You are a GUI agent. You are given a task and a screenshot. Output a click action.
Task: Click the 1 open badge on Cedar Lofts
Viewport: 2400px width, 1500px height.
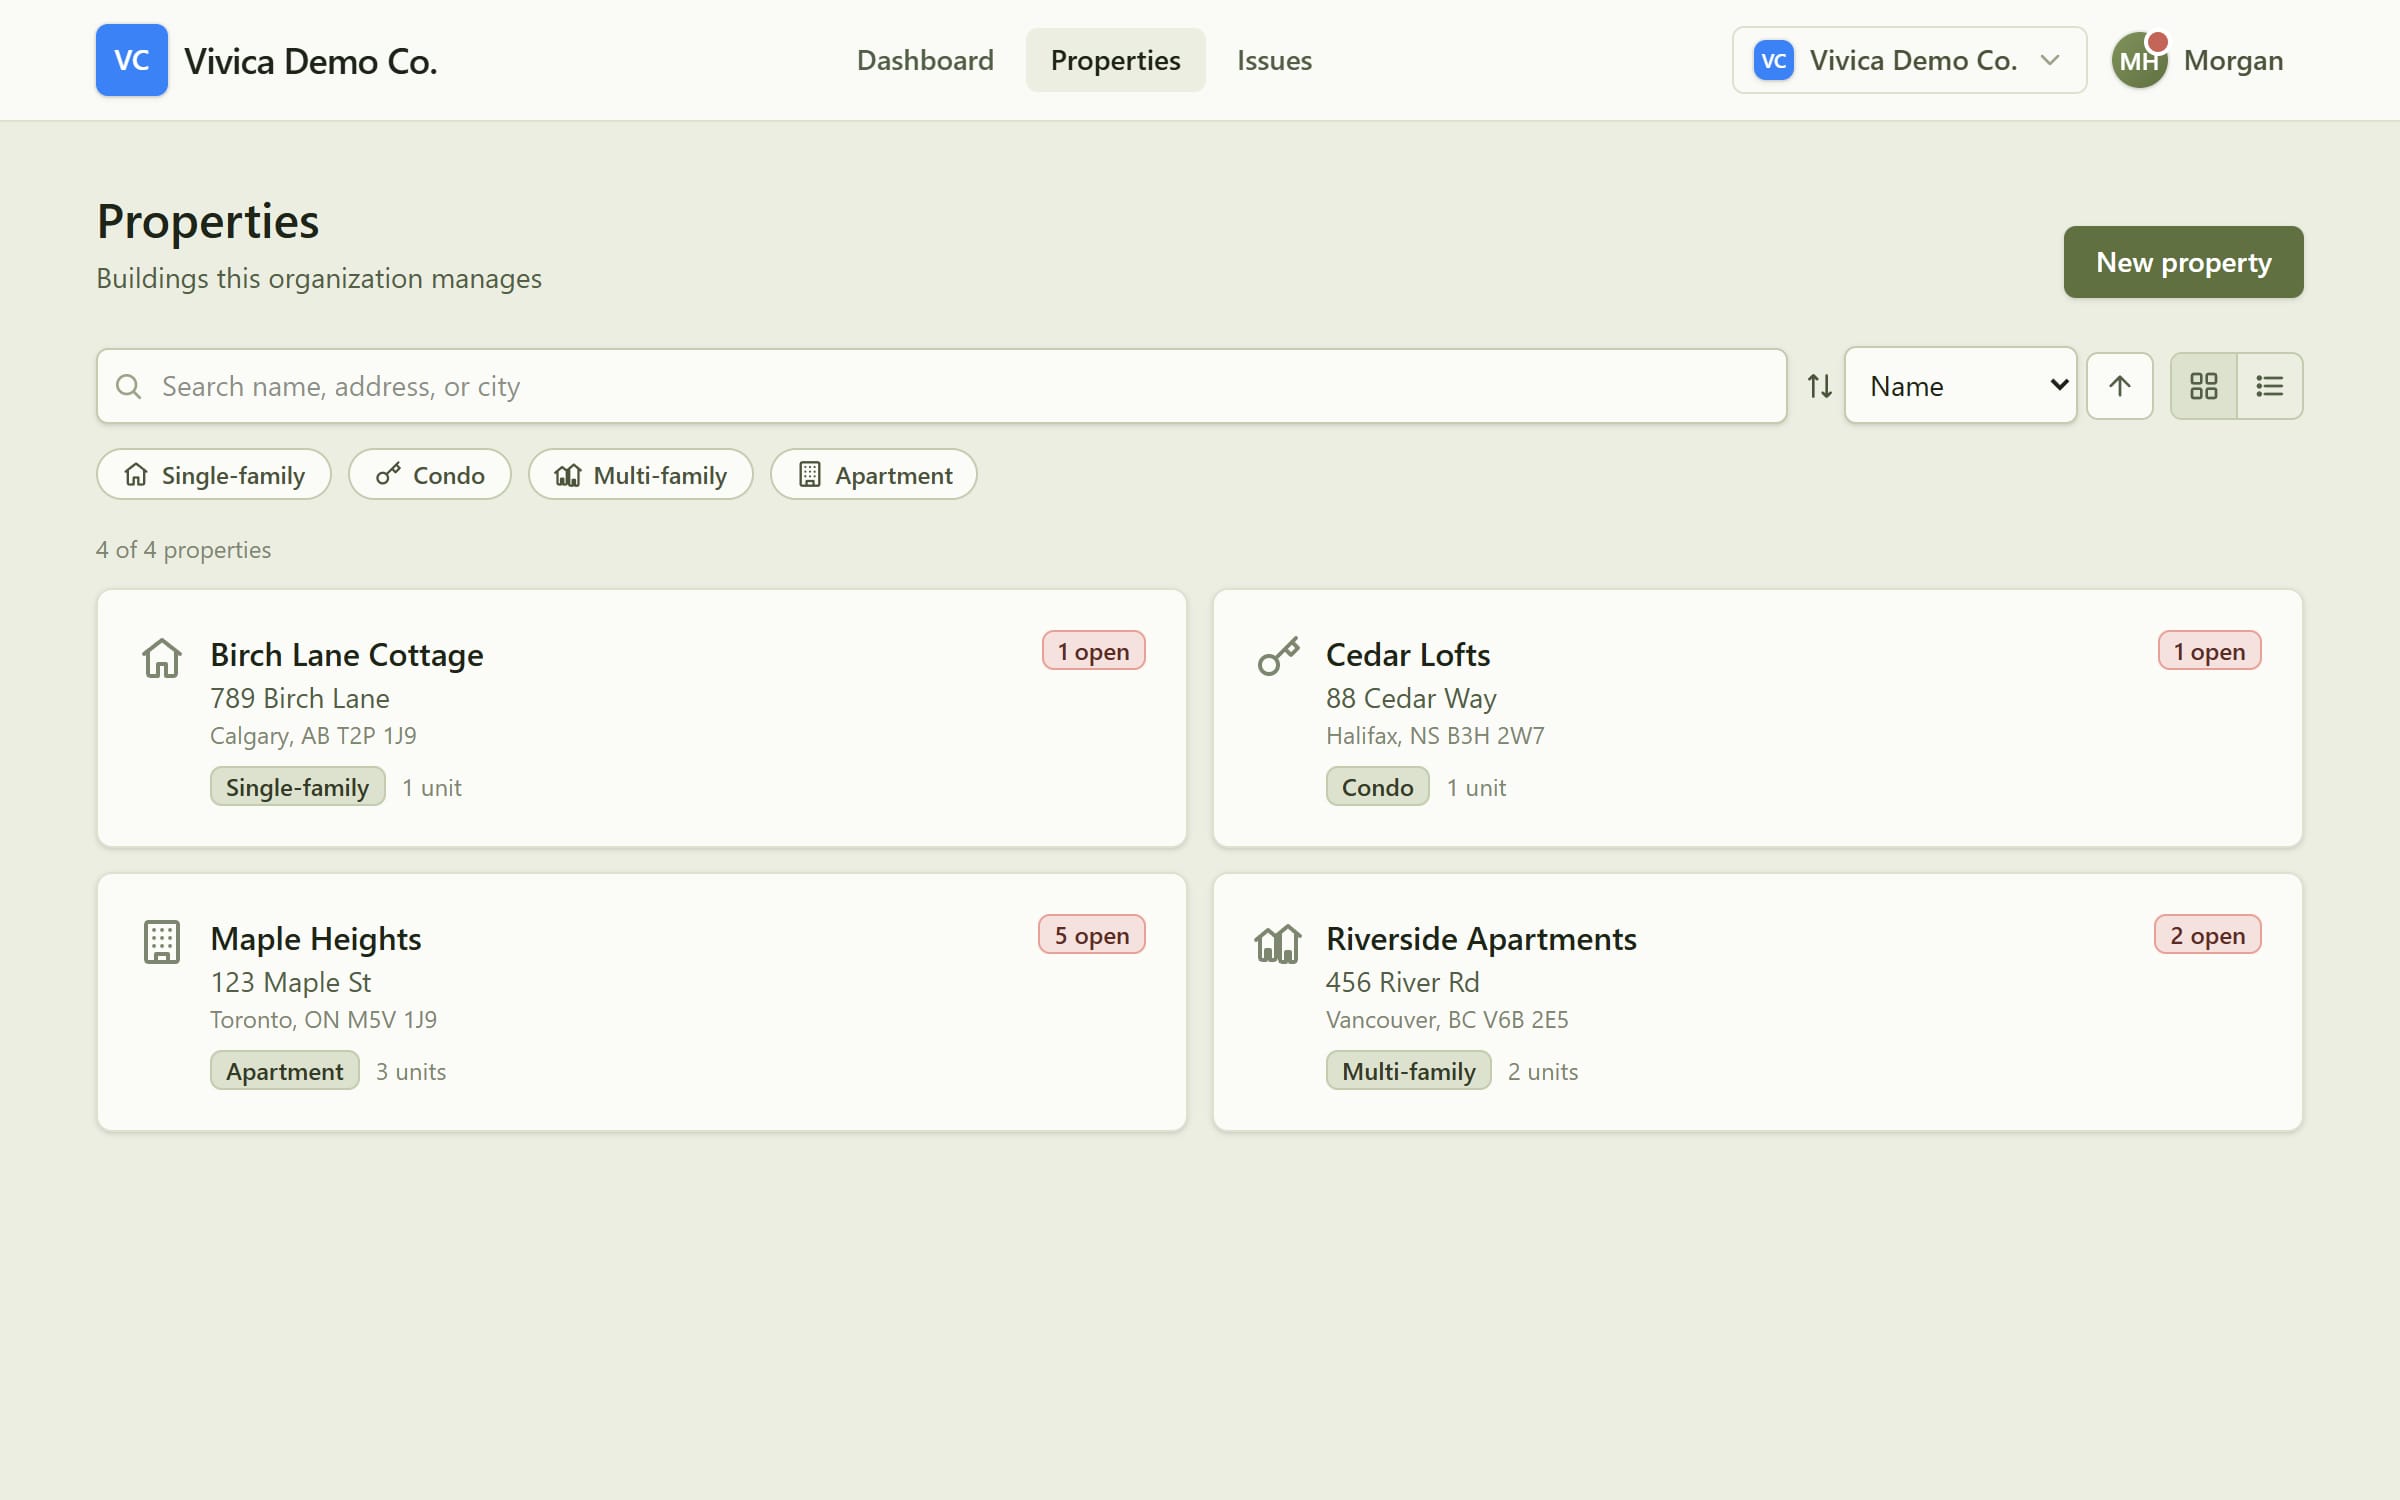2209,651
